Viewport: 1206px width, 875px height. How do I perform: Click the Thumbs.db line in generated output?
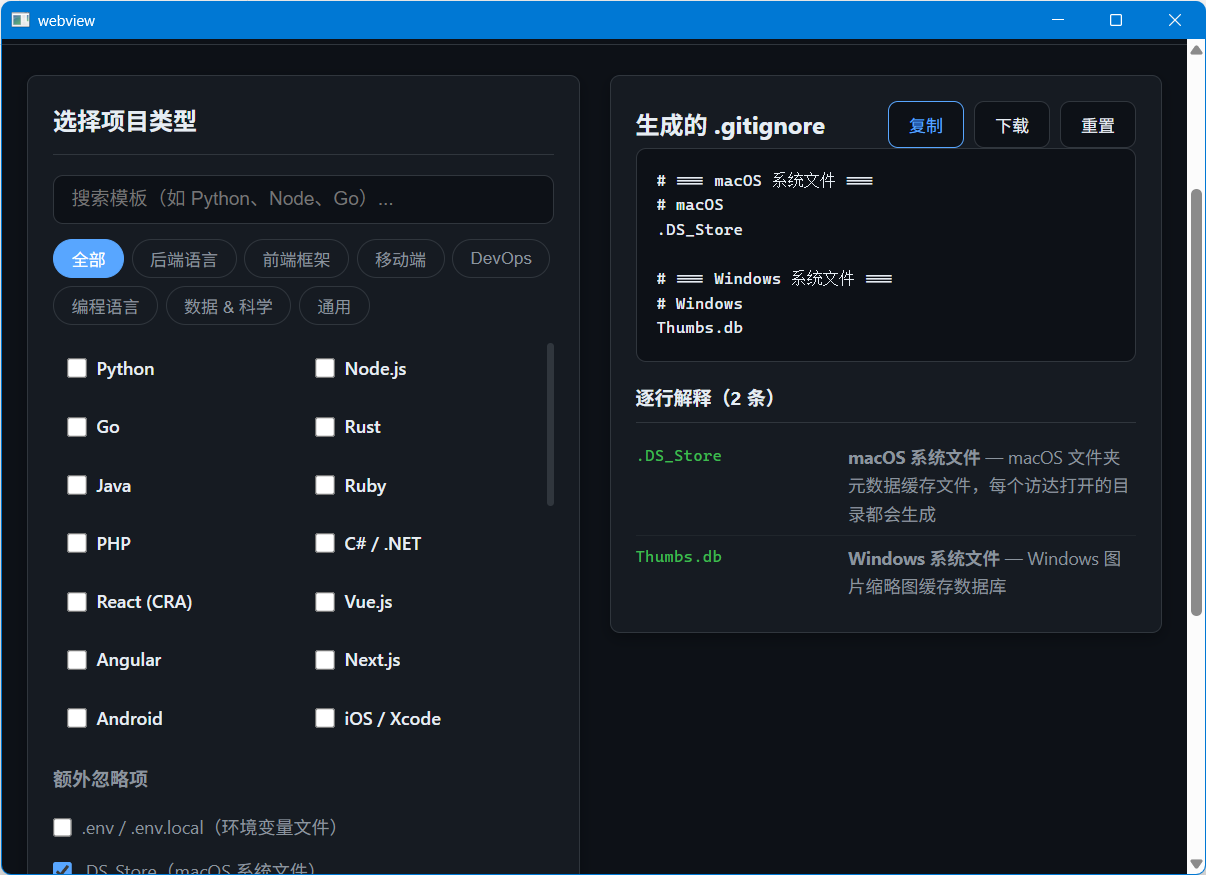point(700,327)
